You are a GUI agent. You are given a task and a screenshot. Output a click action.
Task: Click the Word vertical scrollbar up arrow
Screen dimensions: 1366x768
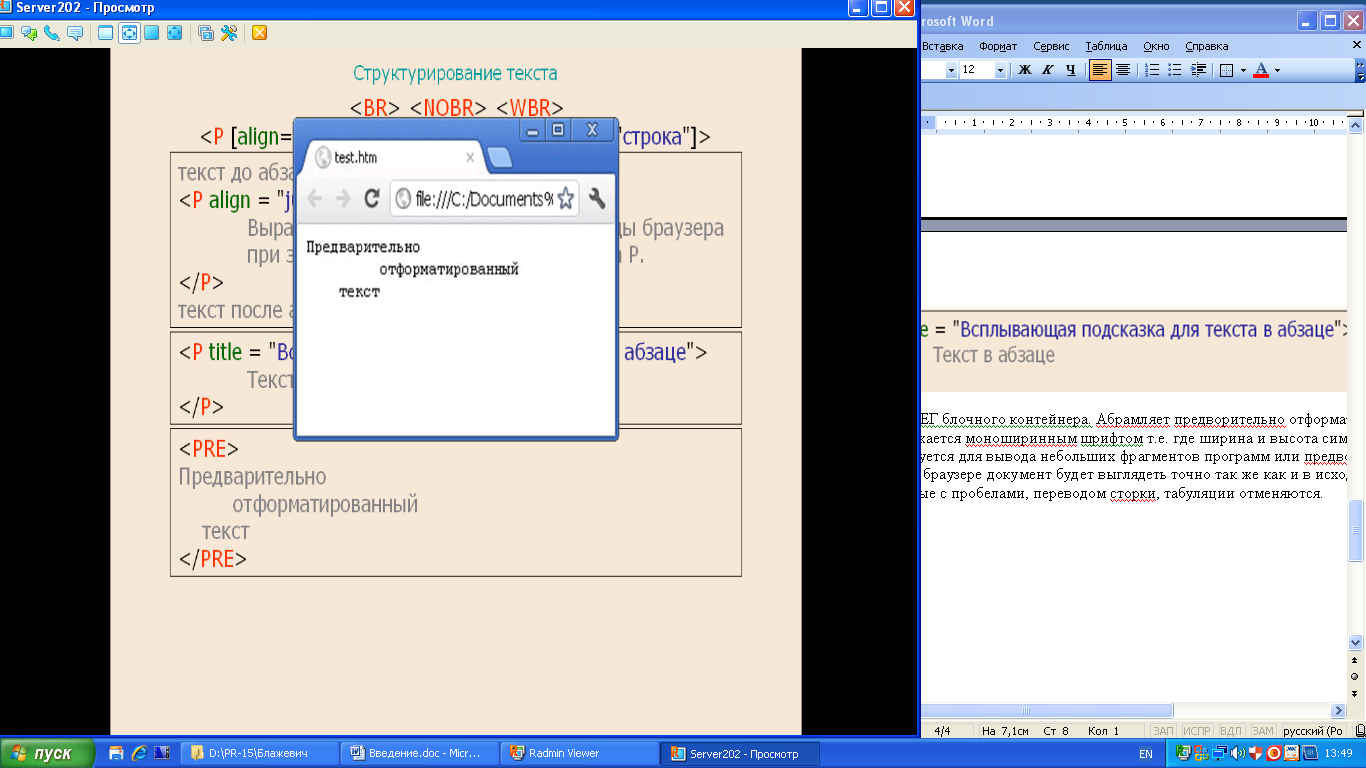point(1356,125)
